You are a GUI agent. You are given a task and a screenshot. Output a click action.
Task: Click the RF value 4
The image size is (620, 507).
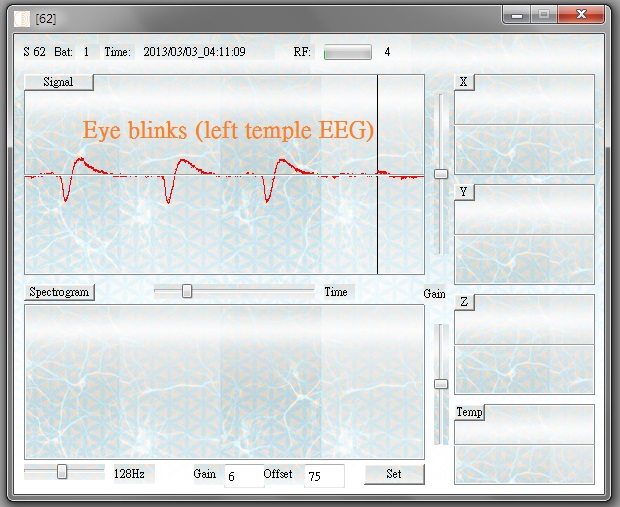pos(388,52)
